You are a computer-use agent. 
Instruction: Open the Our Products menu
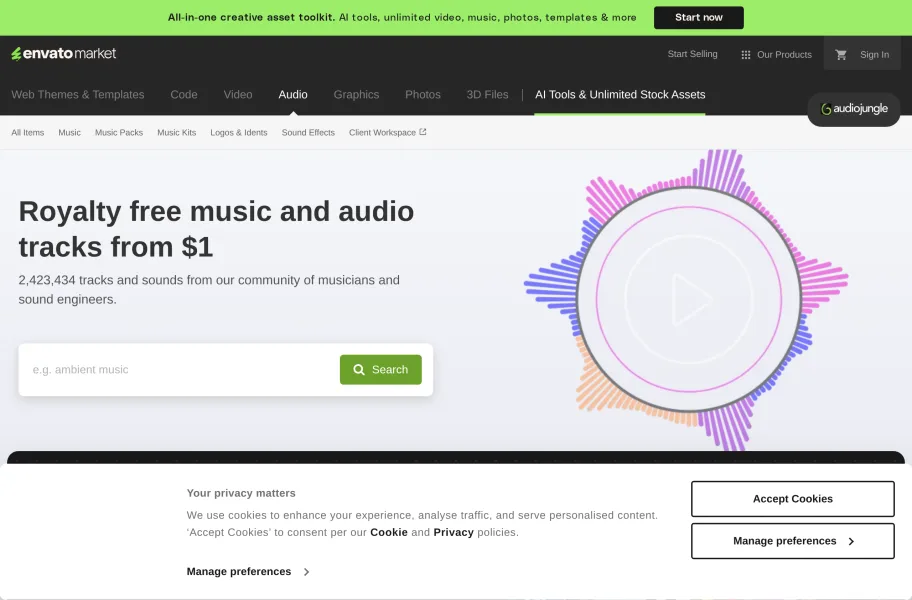tap(776, 55)
